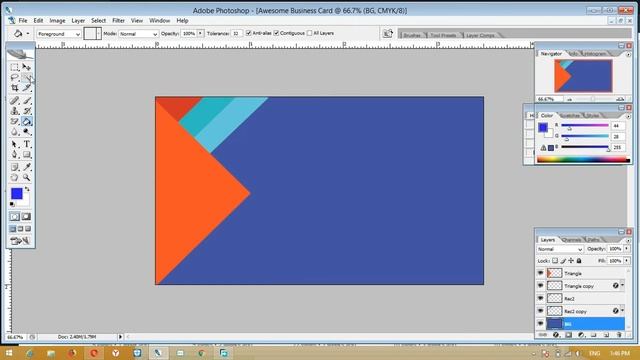Screen dimensions: 640x360
Task: Select the Hand tool
Action: click(15, 178)
